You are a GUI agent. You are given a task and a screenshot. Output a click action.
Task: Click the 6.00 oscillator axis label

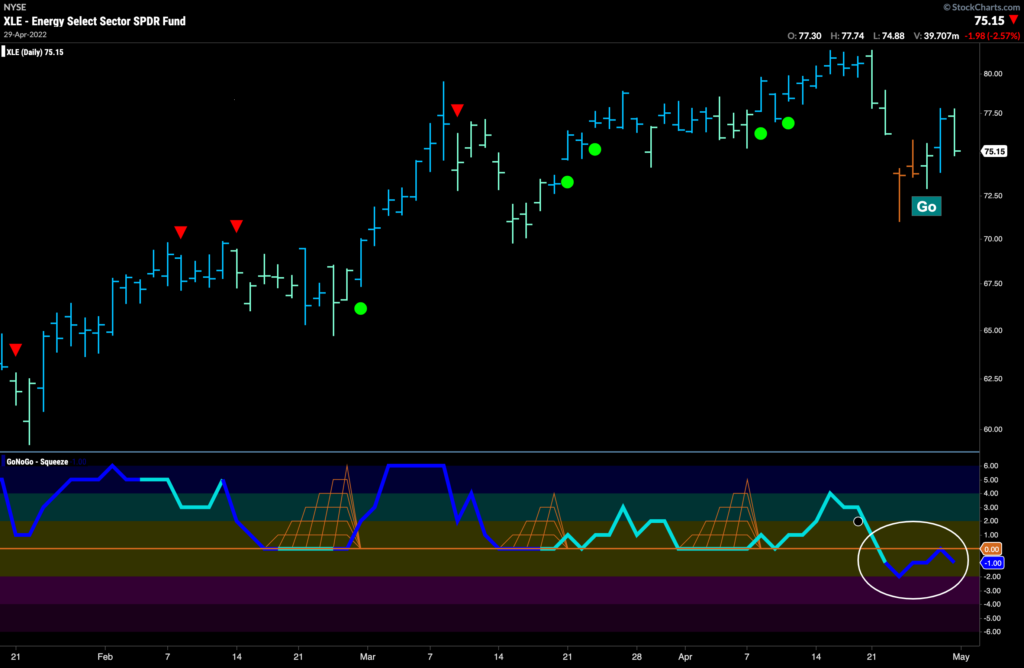coord(991,466)
